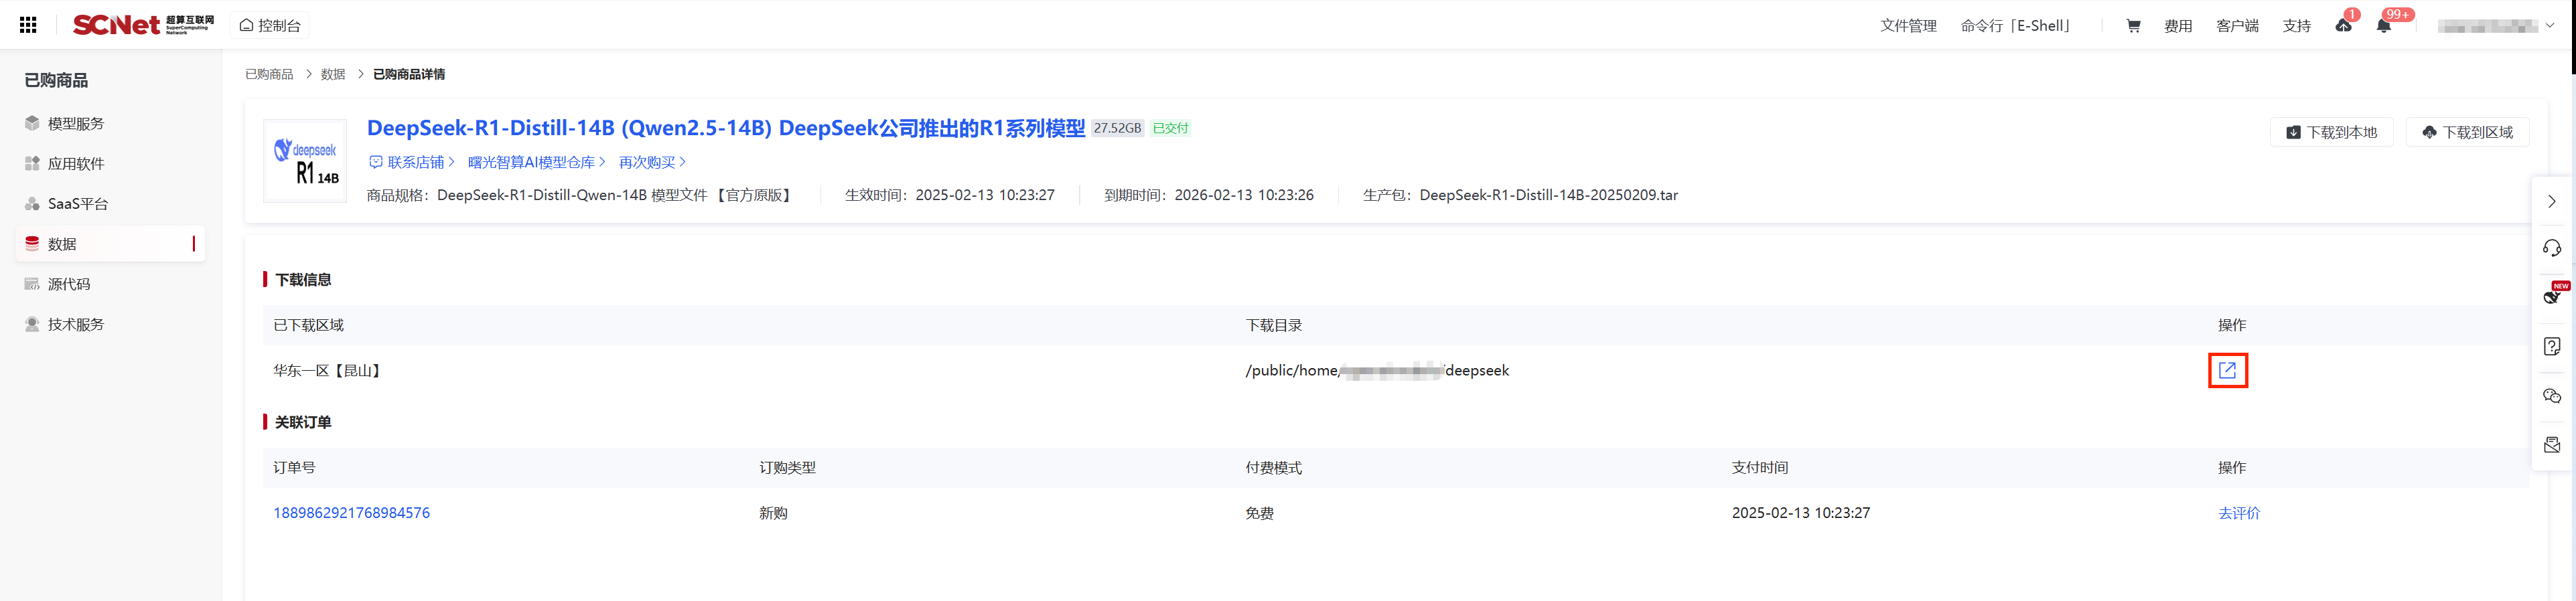
Task: Open the notification bell
Action: [x=2384, y=26]
